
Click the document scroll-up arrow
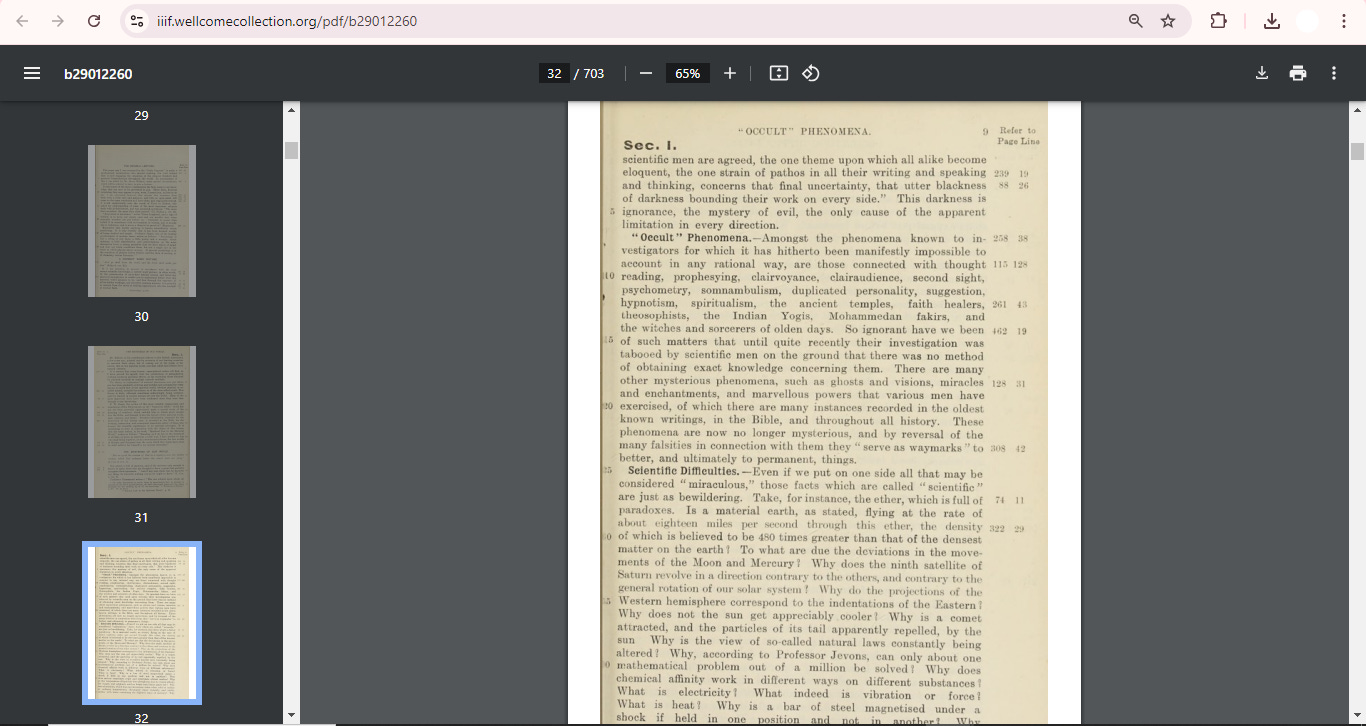[1357, 110]
